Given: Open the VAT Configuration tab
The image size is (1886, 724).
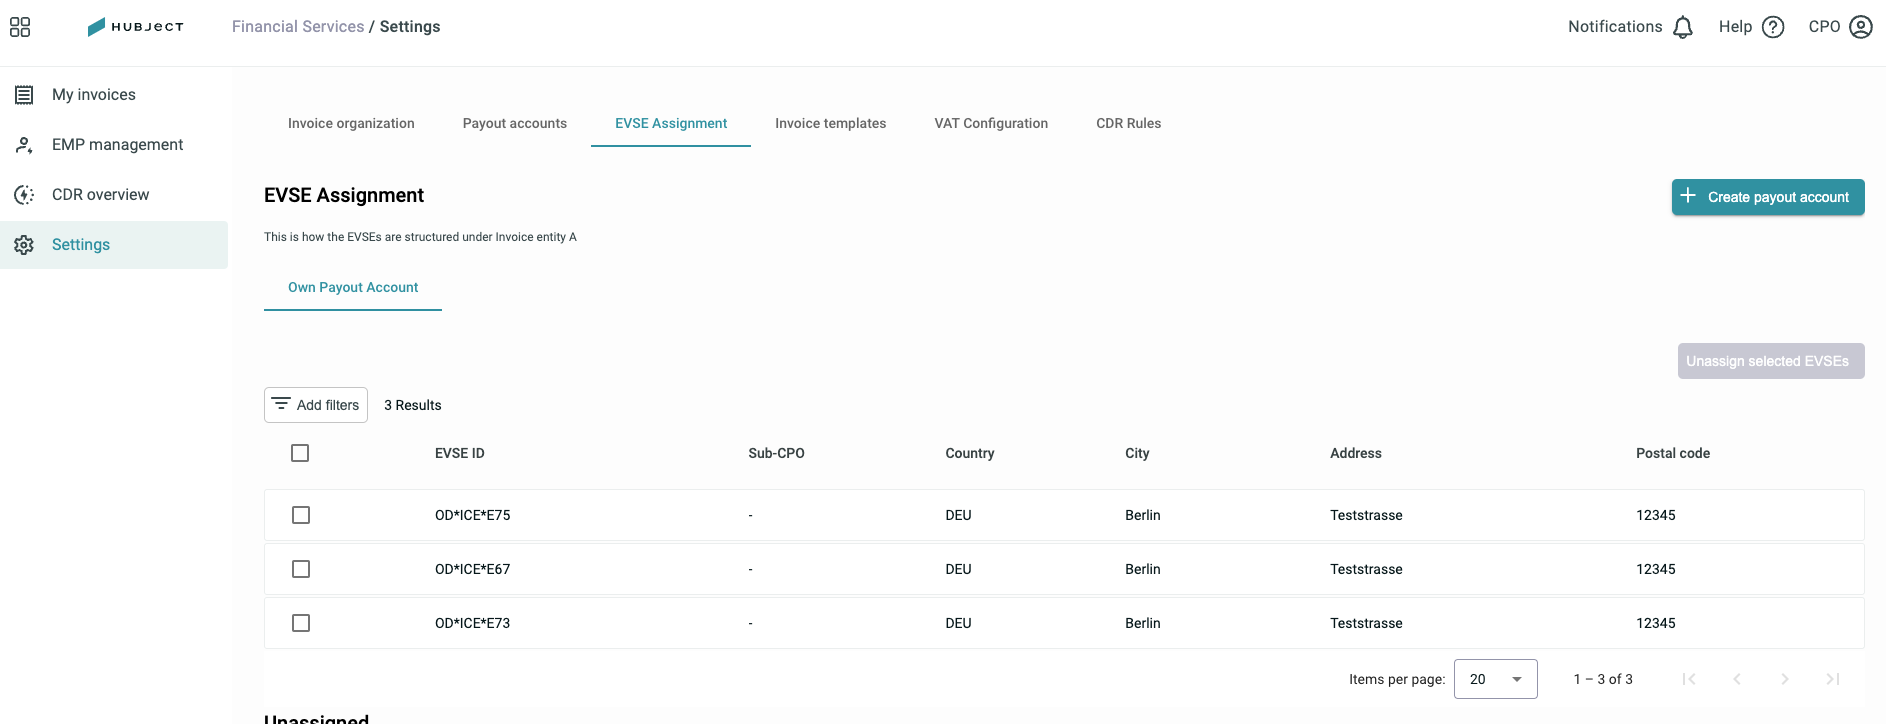Looking at the screenshot, I should tap(991, 123).
